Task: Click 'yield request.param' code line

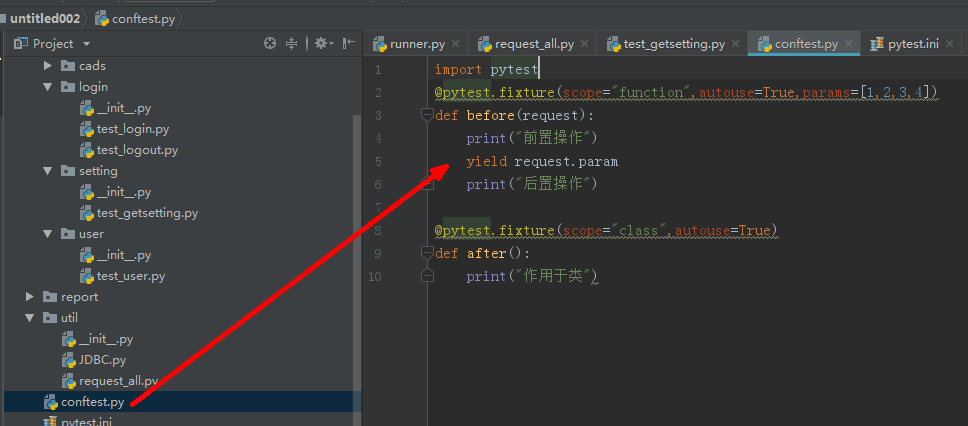Action: (x=542, y=162)
